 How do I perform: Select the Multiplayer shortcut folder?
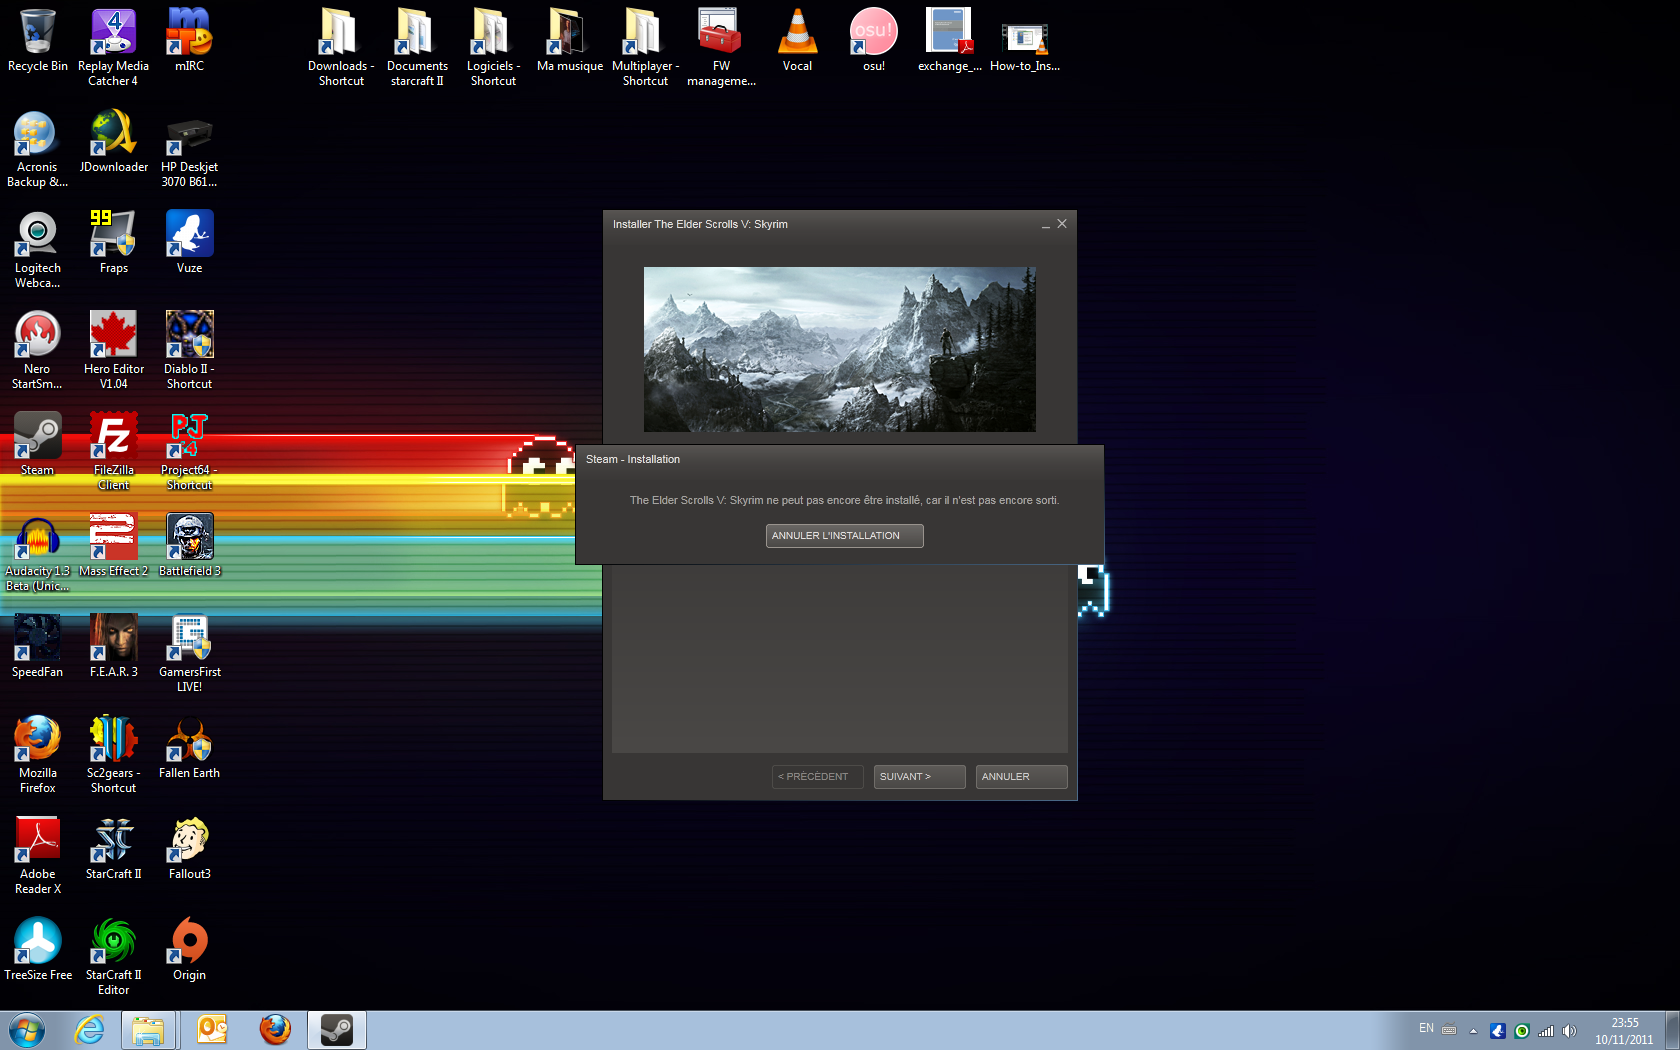pyautogui.click(x=645, y=48)
